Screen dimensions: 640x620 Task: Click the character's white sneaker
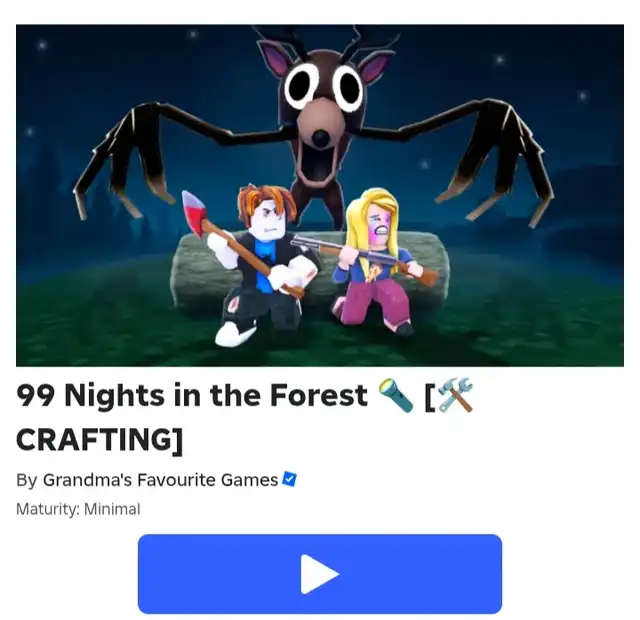(235, 332)
